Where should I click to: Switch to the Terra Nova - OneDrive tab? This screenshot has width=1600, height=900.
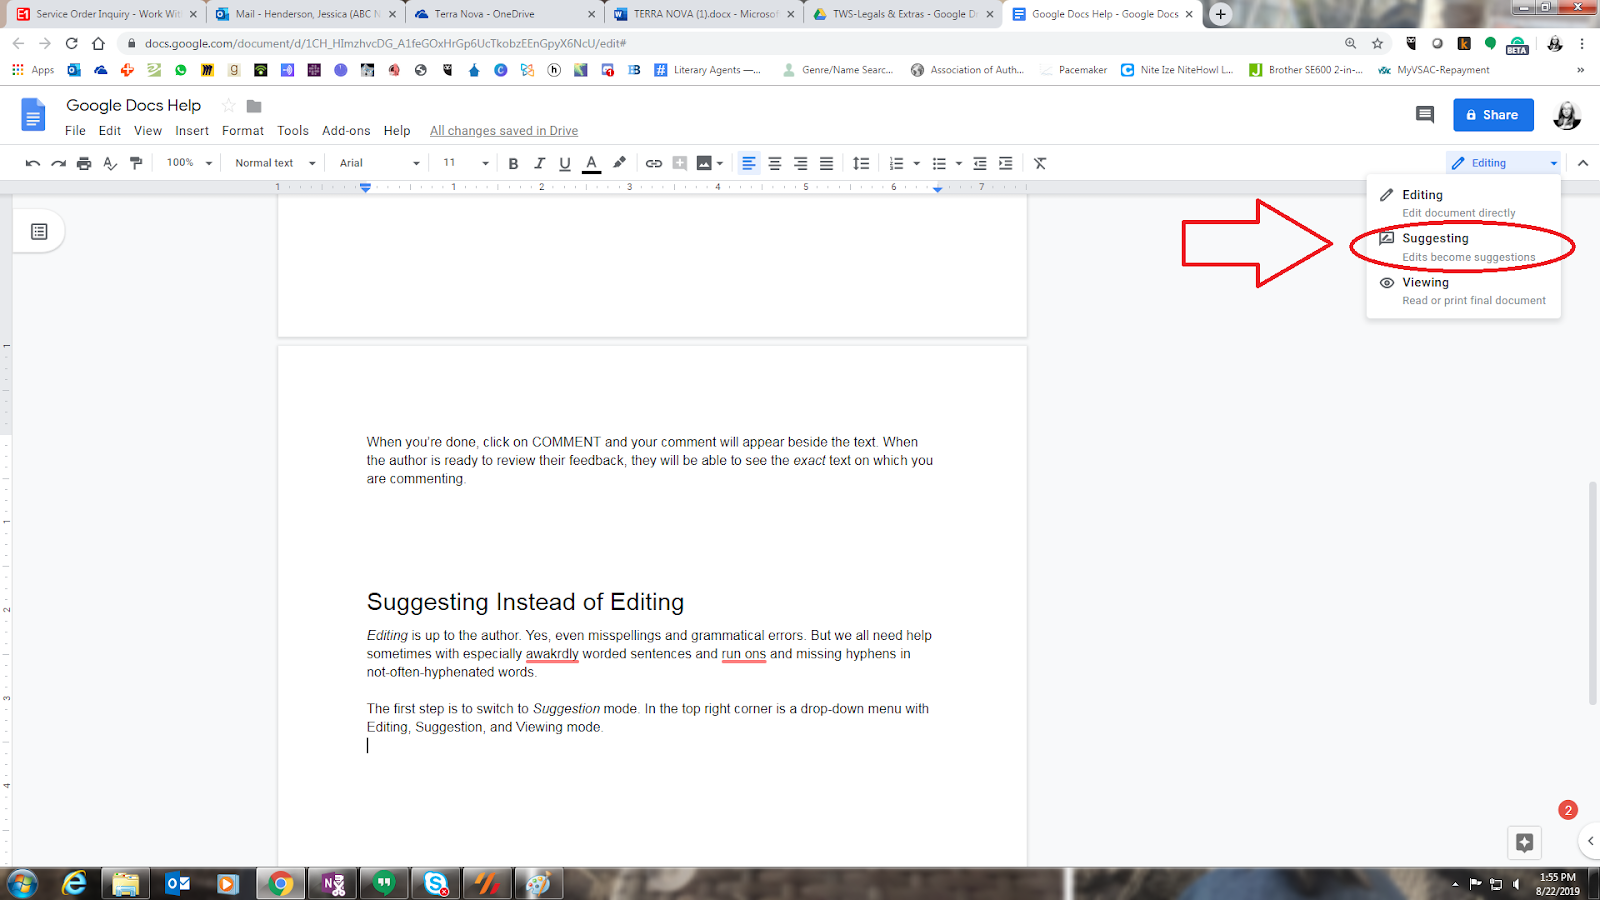(505, 14)
